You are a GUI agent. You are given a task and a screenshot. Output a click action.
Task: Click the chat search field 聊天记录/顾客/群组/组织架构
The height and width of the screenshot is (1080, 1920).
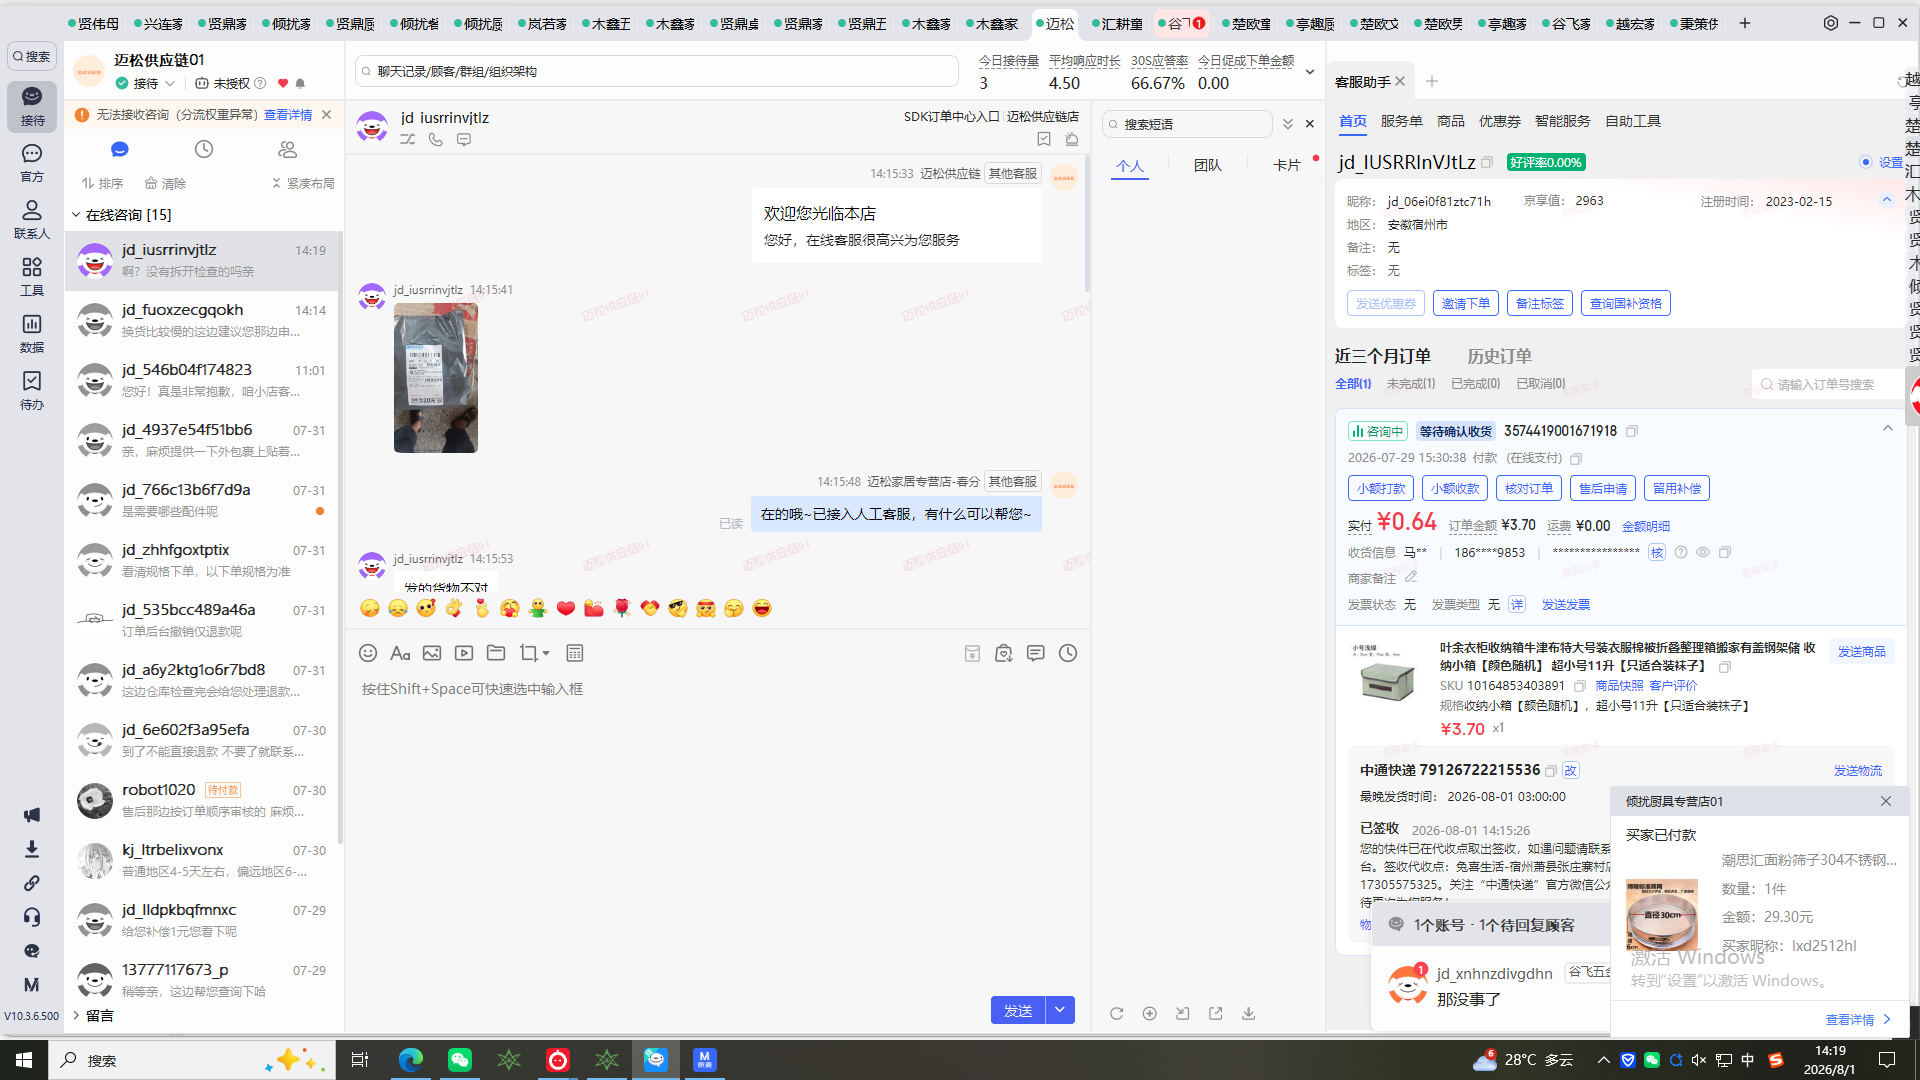(x=656, y=72)
